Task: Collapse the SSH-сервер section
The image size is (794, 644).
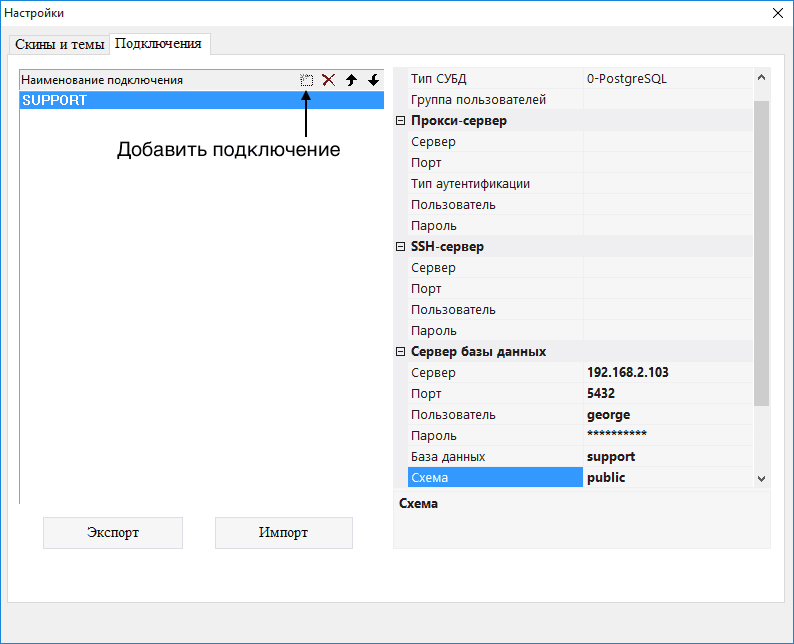Action: [x=401, y=246]
